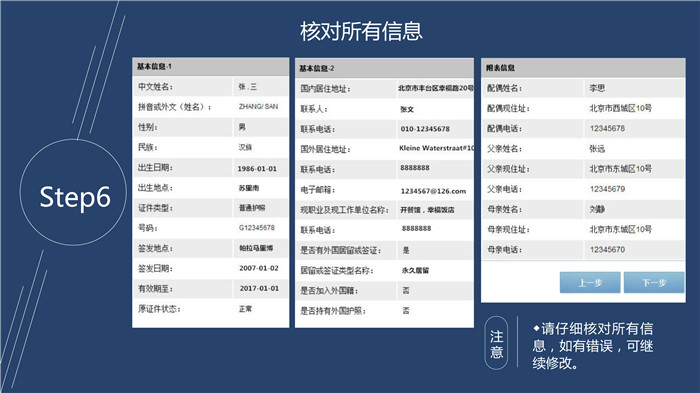The width and height of the screenshot is (700, 393).
Task: Click the 核对所有信息 page title
Action: click(x=361, y=31)
